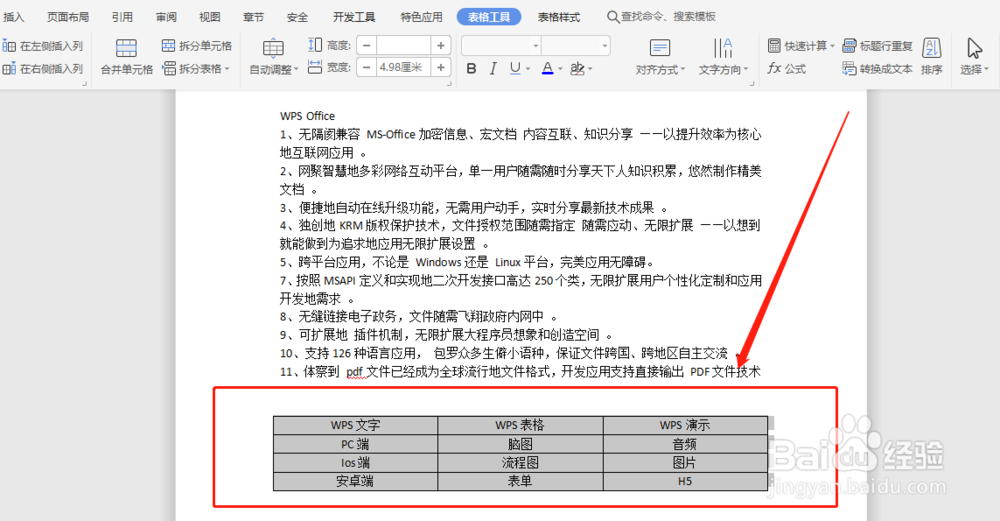Expand the Split Table (拆分表格) dropdown arrow
Image resolution: width=1000 pixels, height=521 pixels.
pyautogui.click(x=227, y=69)
